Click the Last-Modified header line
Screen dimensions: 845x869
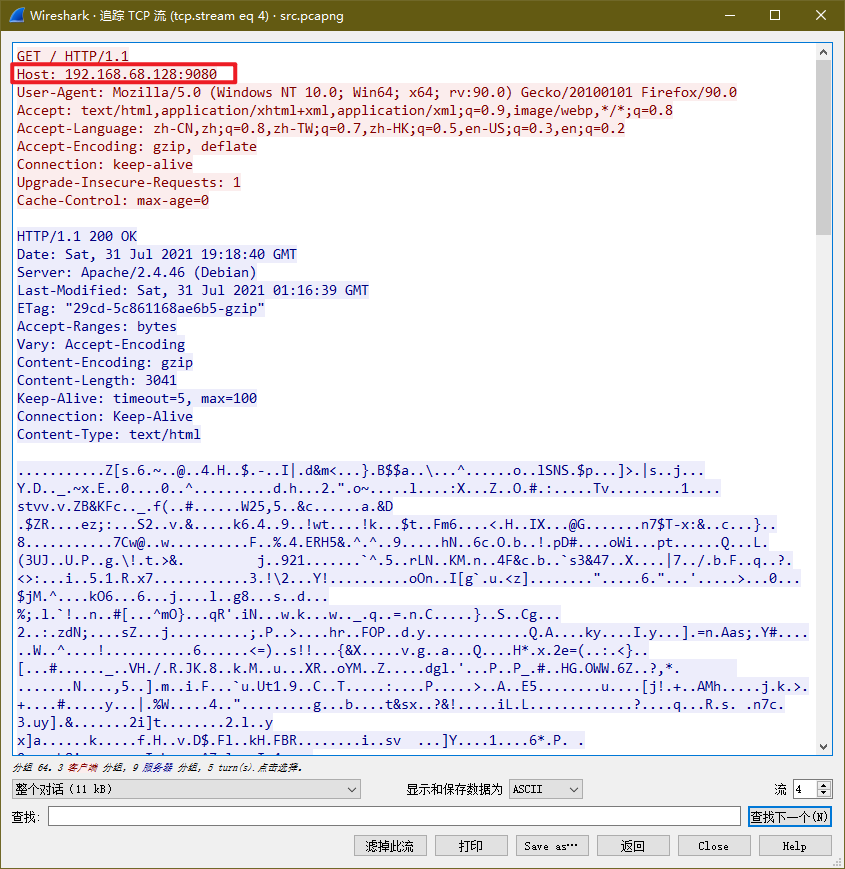coord(193,290)
